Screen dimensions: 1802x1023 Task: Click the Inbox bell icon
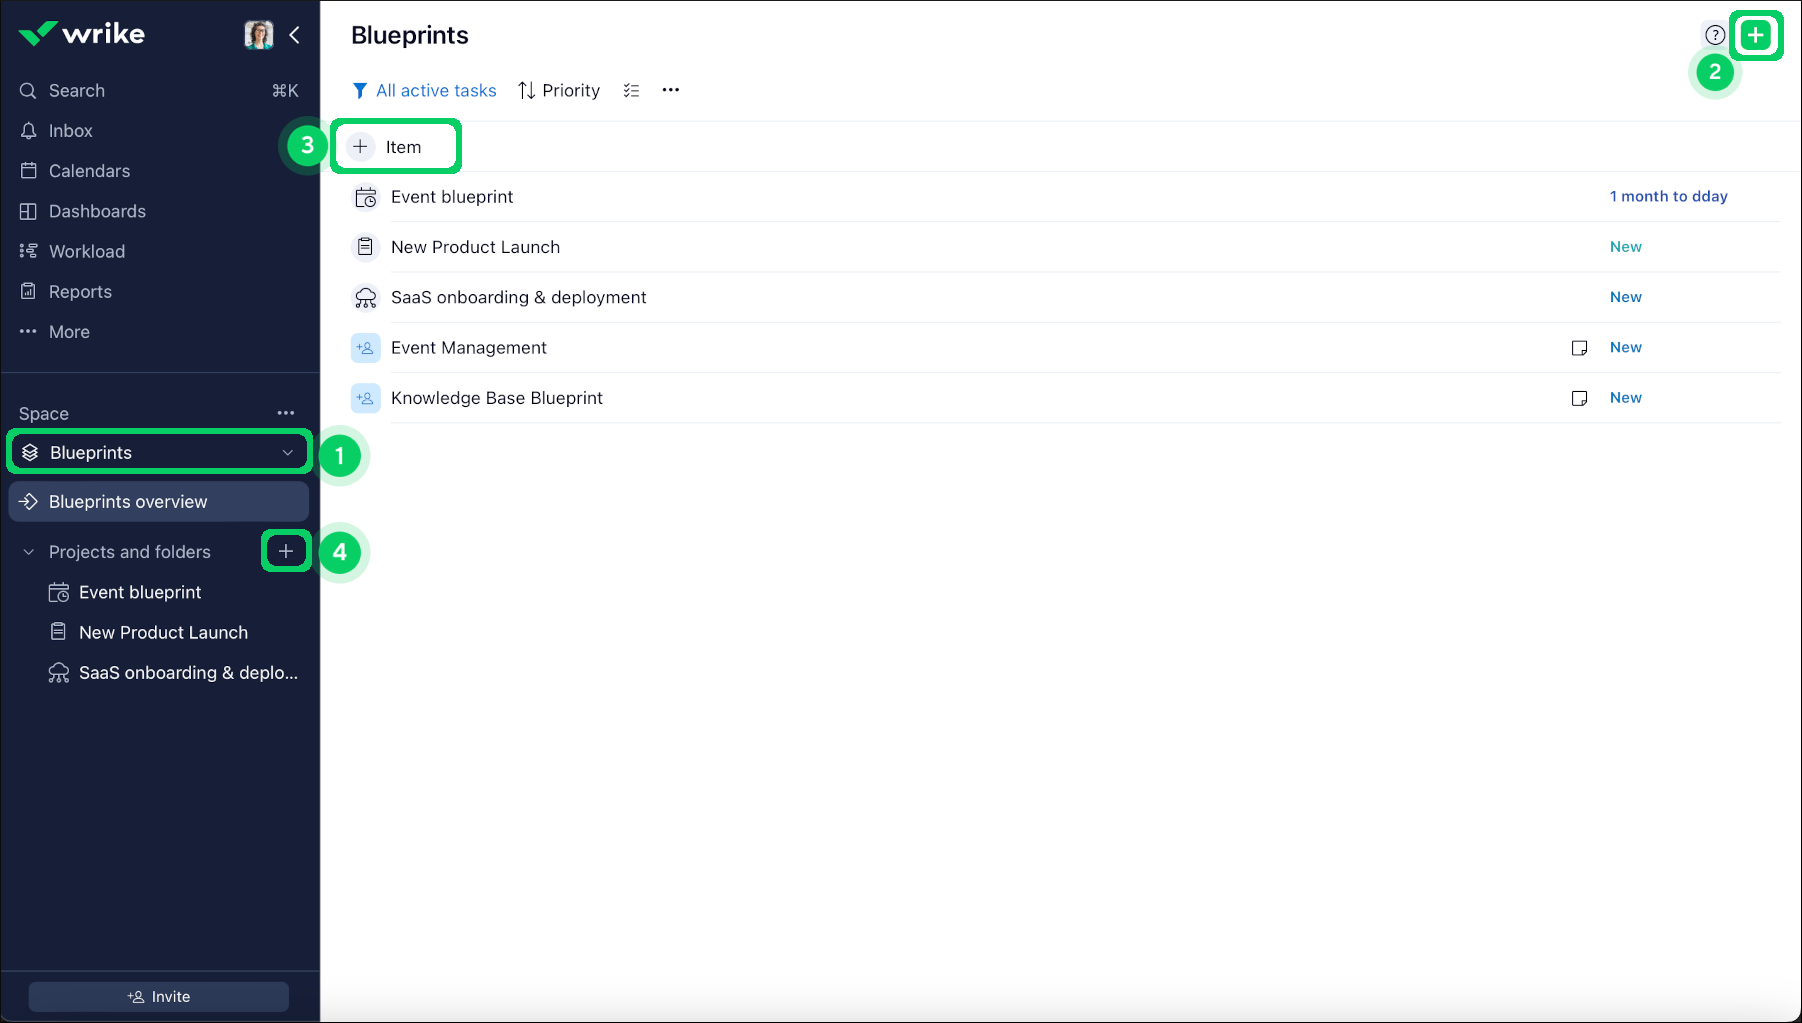[28, 131]
